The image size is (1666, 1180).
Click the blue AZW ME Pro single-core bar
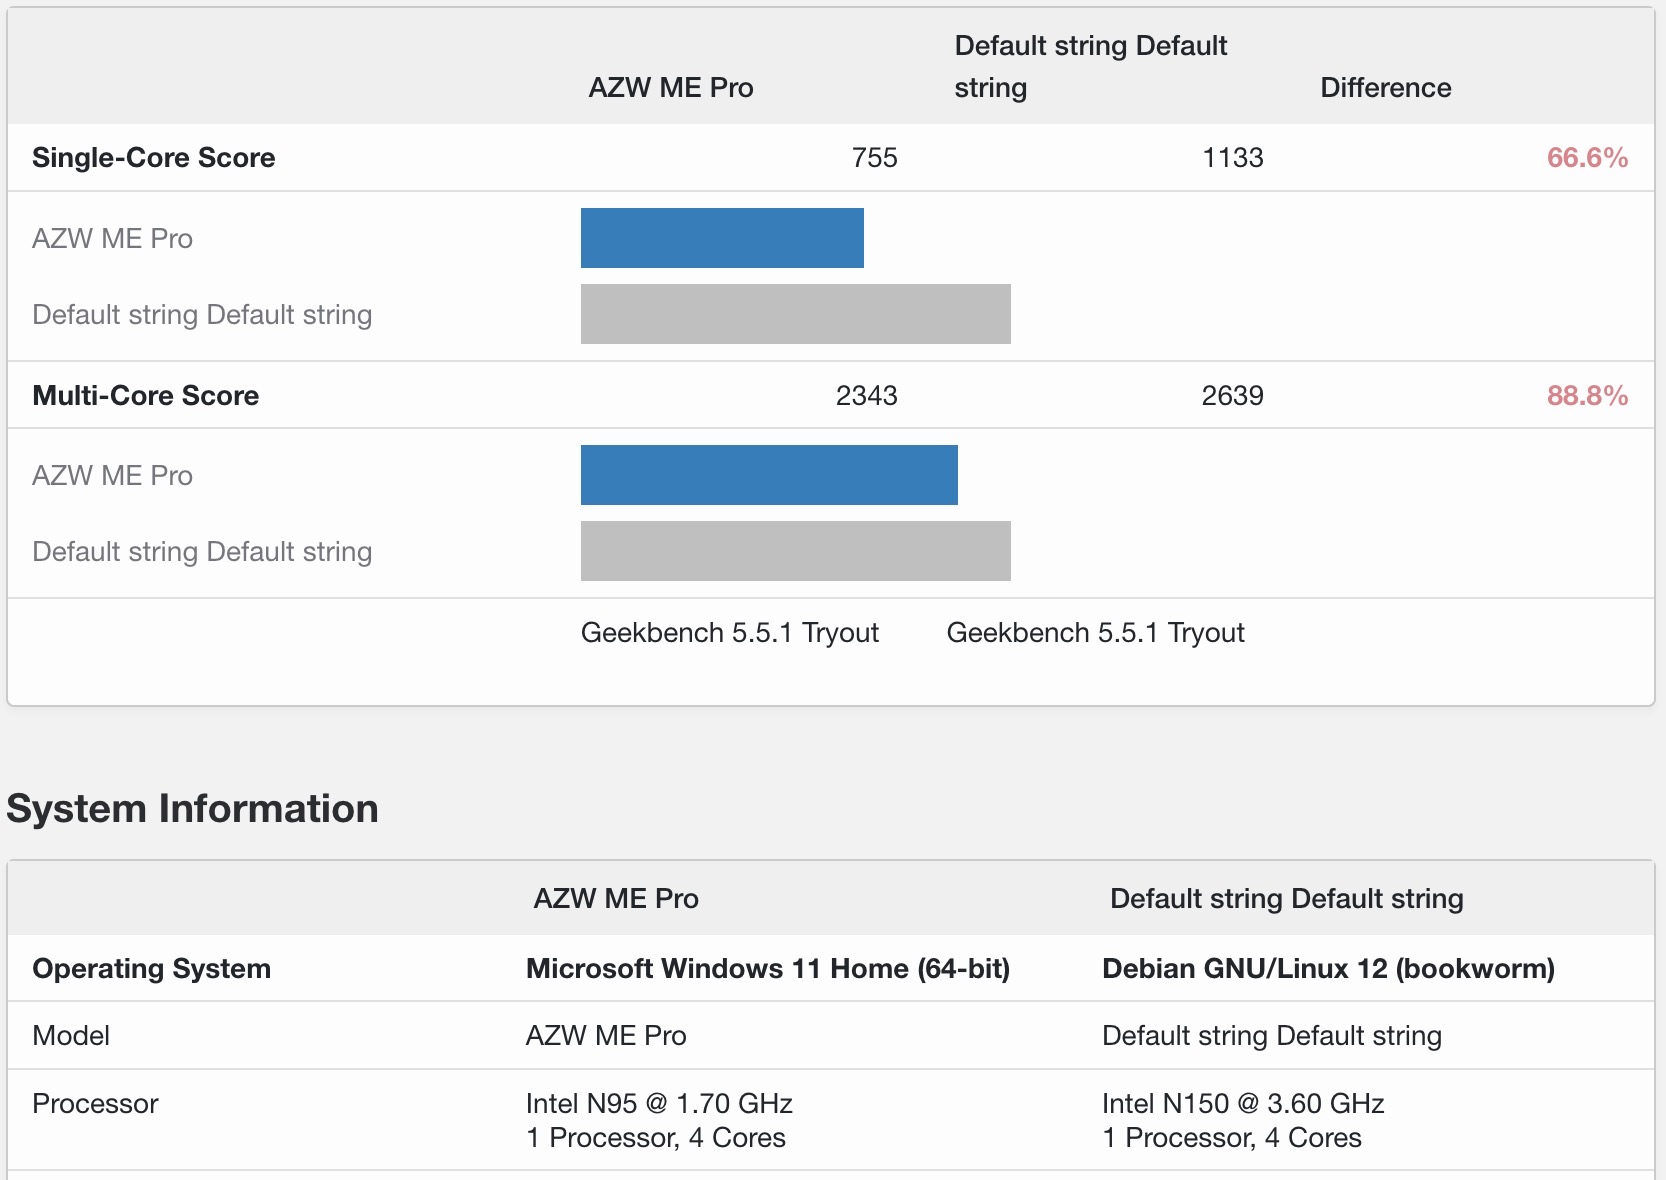click(722, 238)
